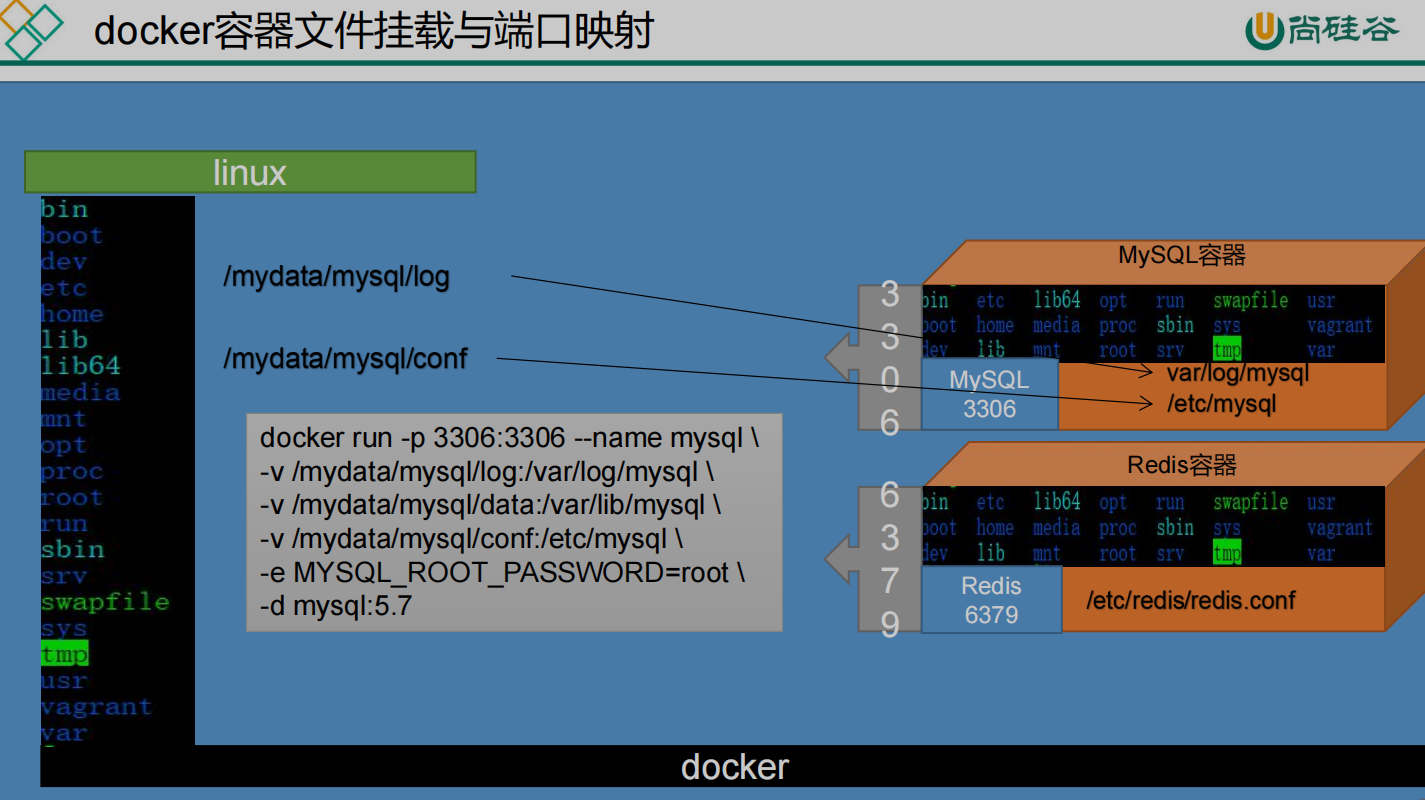Viewport: 1425px width, 800px height.
Task: Click the MySQL容器 container title
Action: click(1182, 256)
